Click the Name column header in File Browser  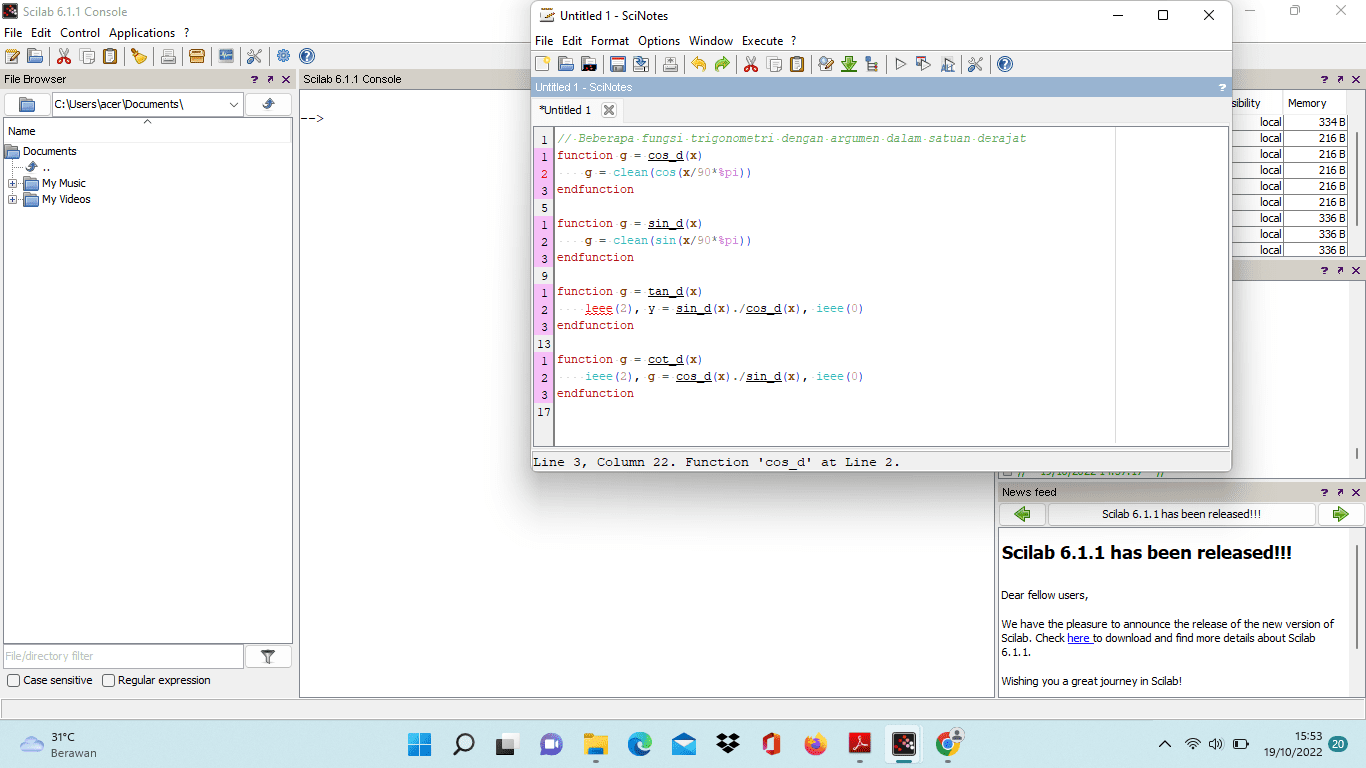click(x=147, y=131)
